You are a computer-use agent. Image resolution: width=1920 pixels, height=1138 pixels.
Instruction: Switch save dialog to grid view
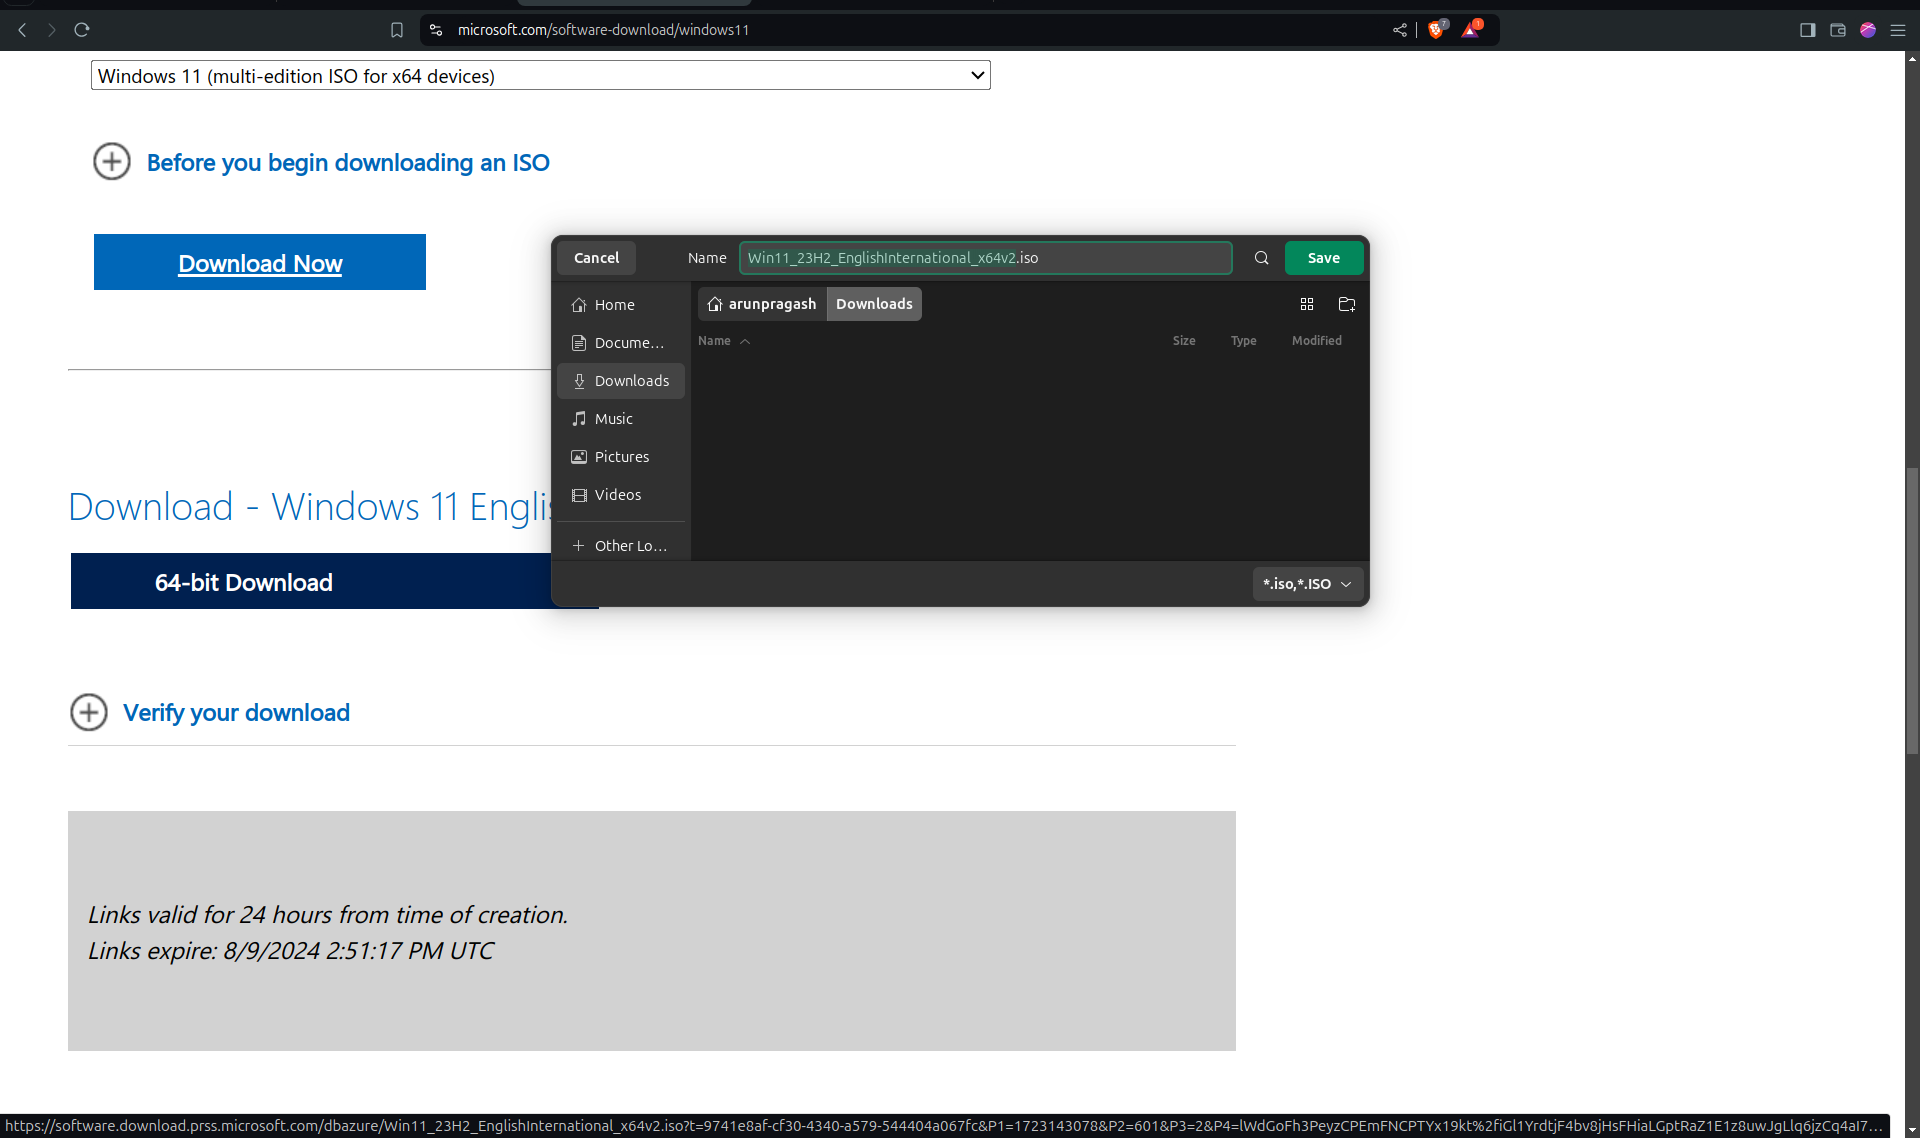(1307, 304)
